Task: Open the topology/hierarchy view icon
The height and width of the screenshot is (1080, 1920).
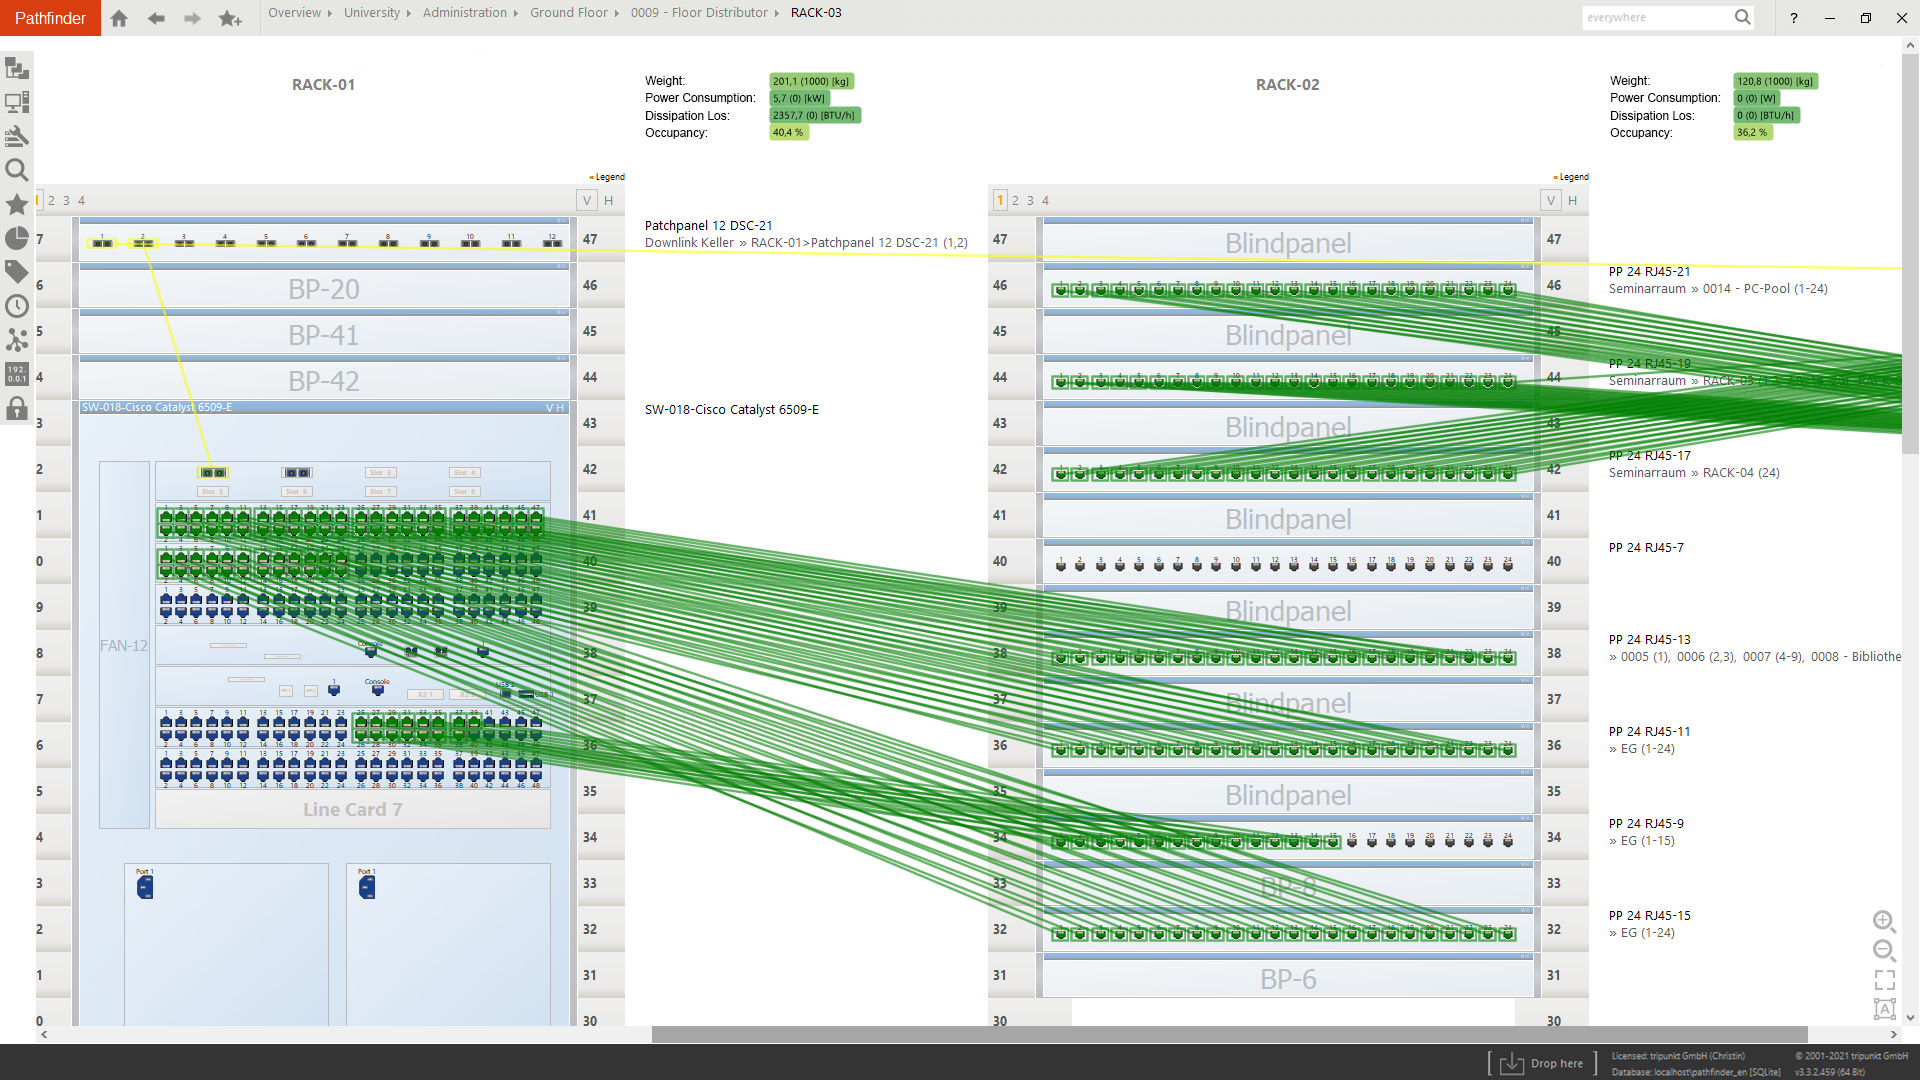Action: point(16,68)
